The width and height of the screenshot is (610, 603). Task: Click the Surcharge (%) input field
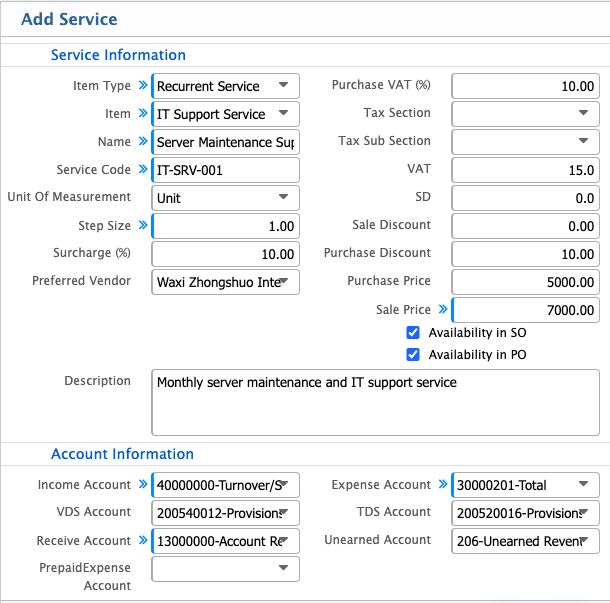pyautogui.click(x=226, y=254)
